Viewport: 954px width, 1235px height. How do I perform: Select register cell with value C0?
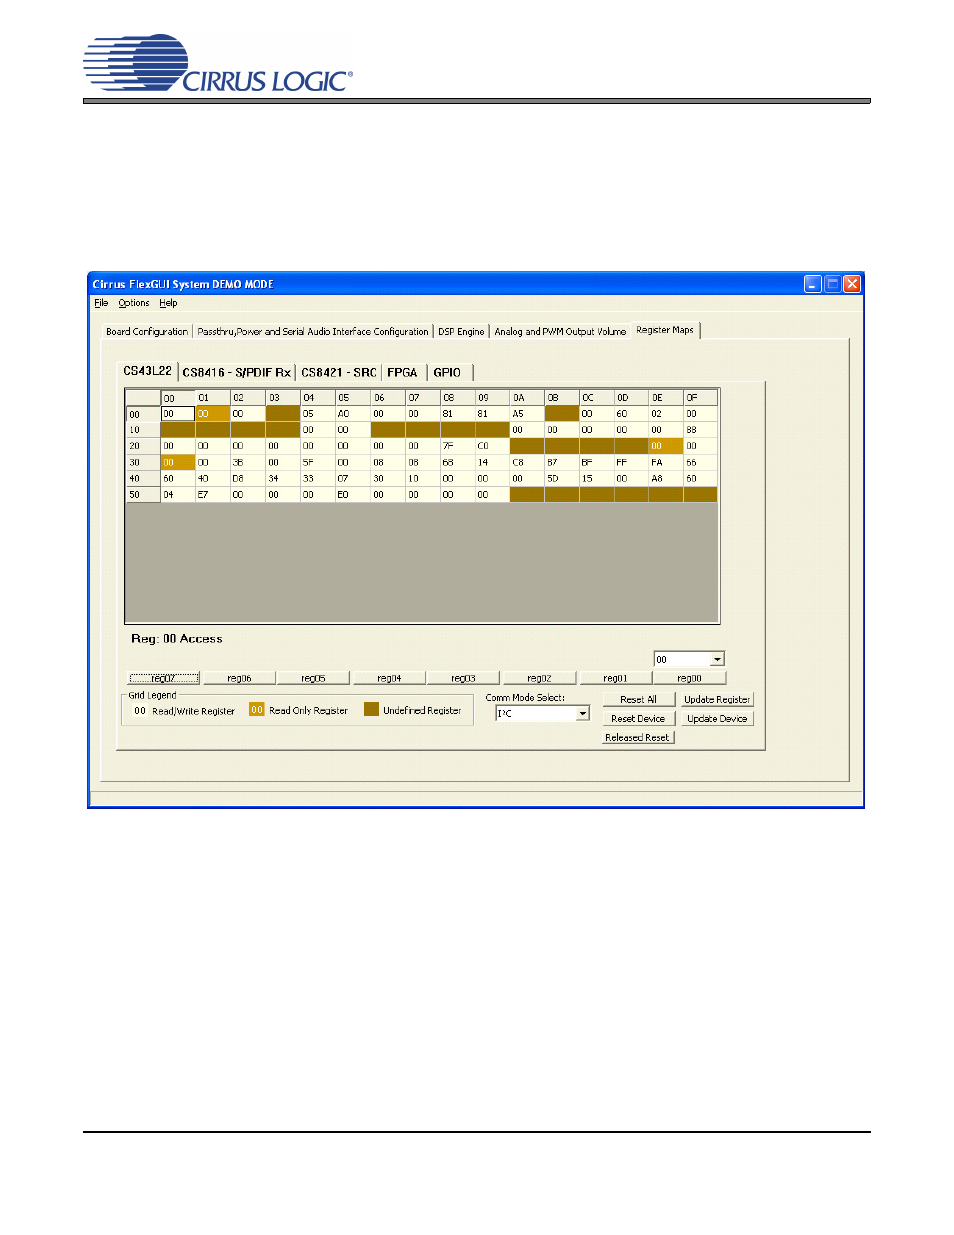(x=492, y=446)
